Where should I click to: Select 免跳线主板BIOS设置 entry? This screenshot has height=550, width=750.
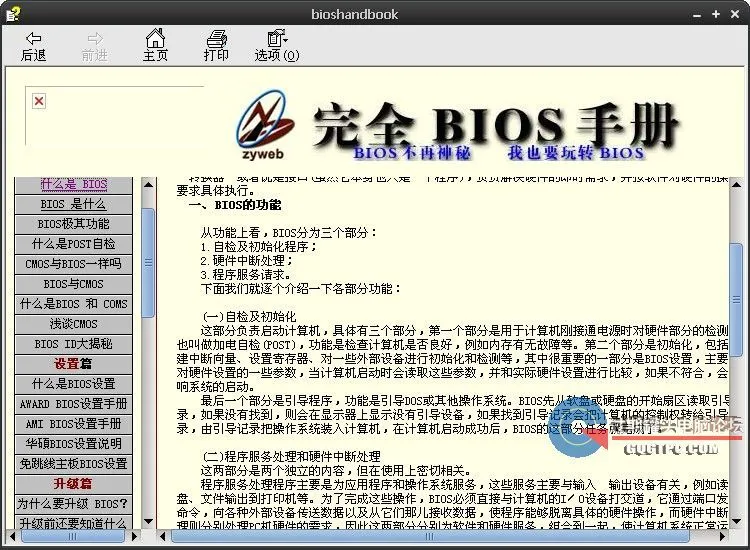pyautogui.click(x=74, y=464)
